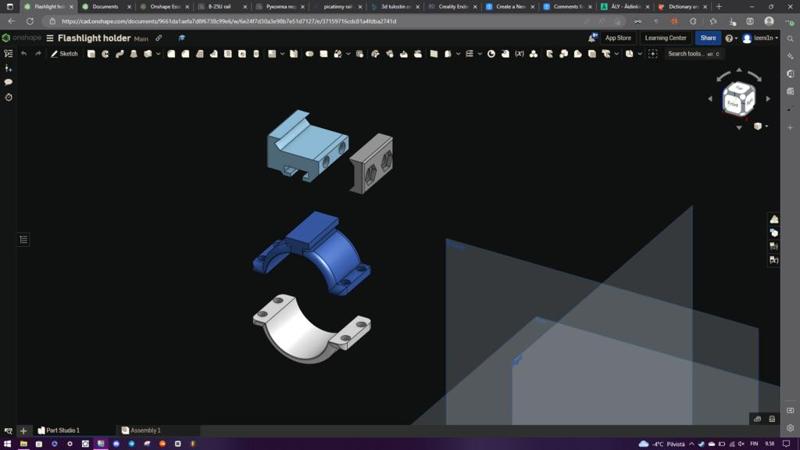Select the Chamfer tool
Viewport: 800px width, 450px height.
[185, 54]
